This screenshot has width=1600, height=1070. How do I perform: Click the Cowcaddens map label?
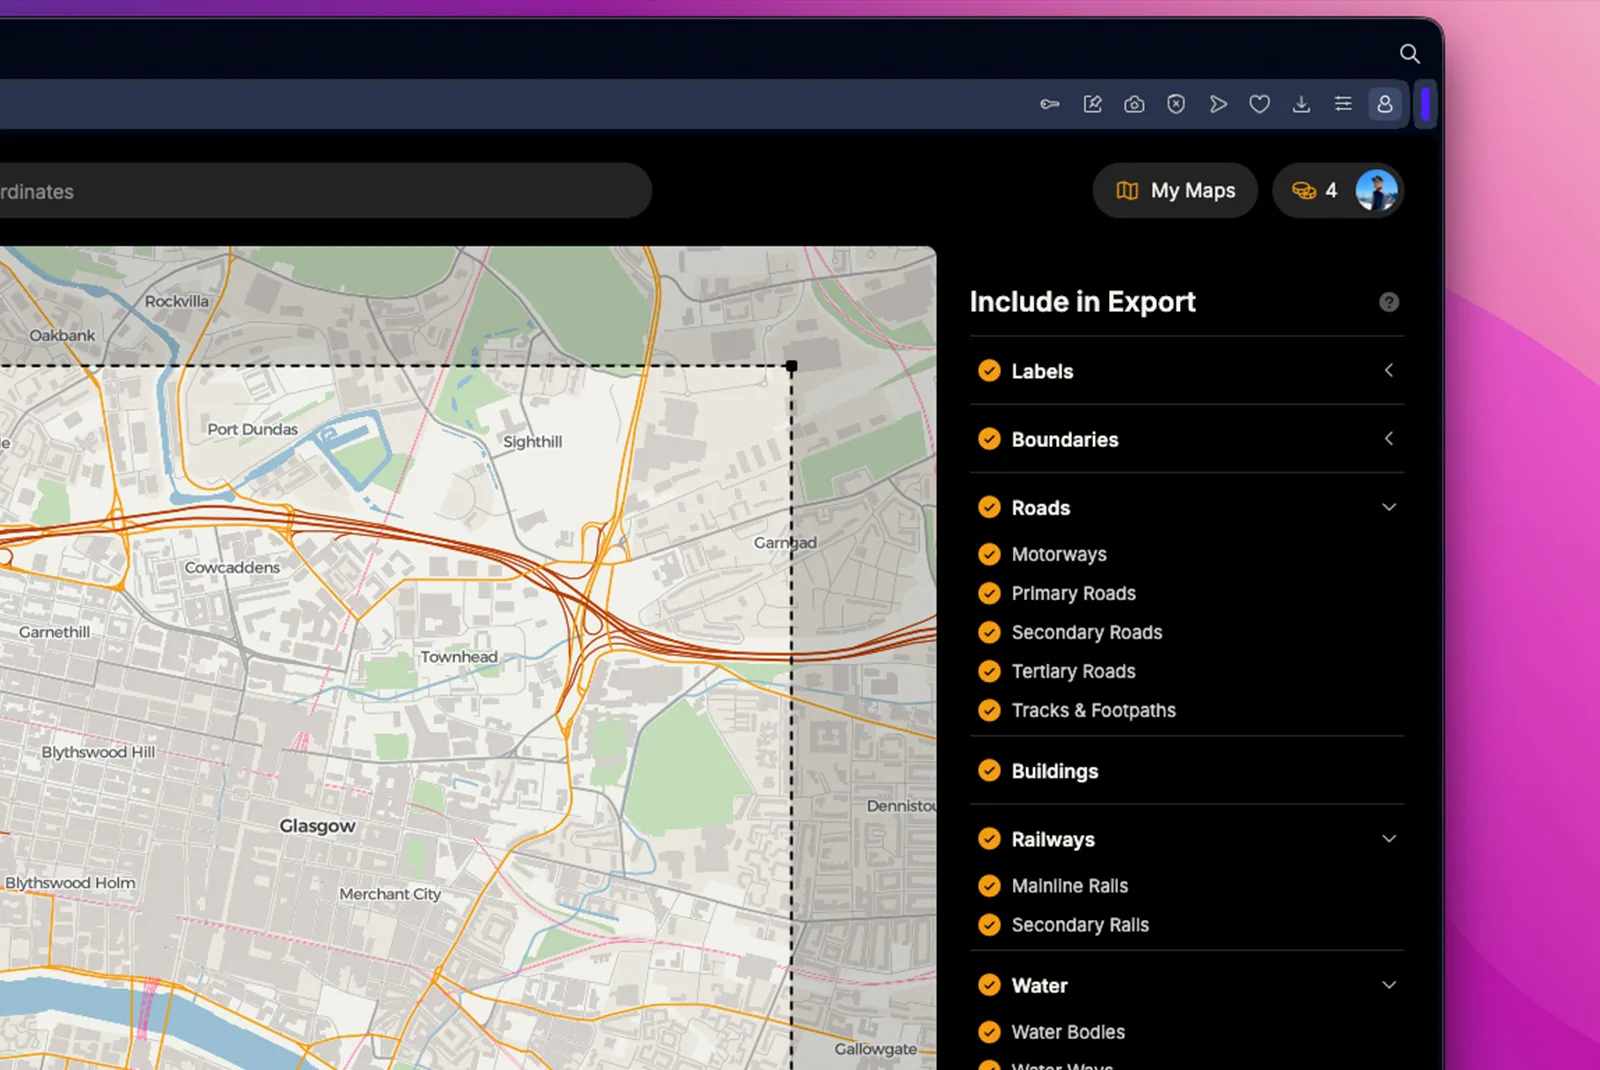click(x=232, y=567)
